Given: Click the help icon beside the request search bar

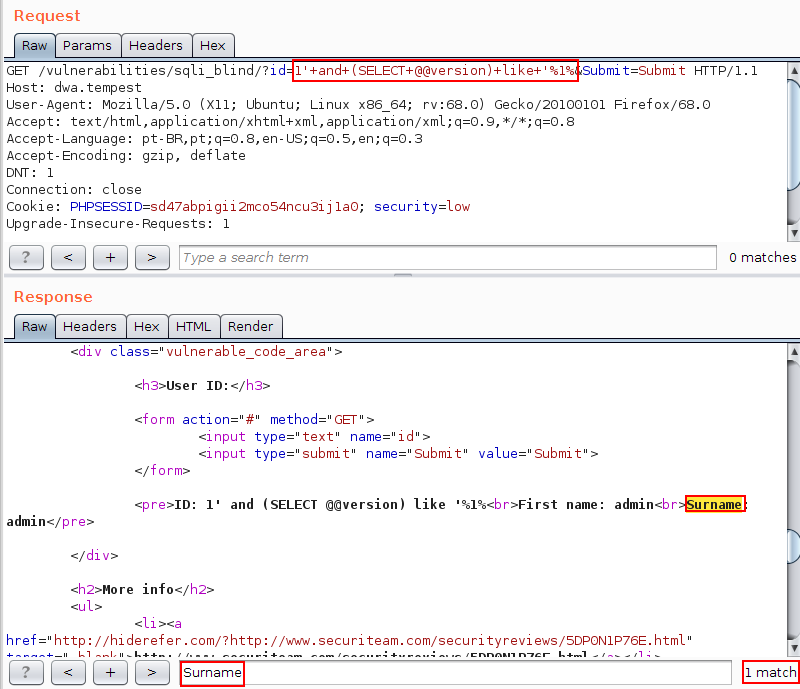Looking at the screenshot, I should [x=26, y=257].
